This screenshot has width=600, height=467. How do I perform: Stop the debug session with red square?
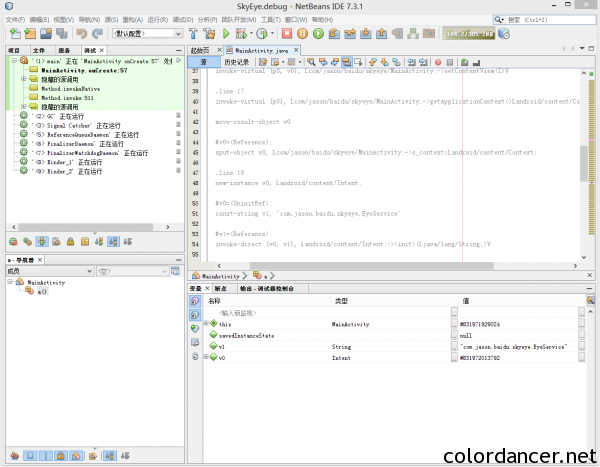287,34
